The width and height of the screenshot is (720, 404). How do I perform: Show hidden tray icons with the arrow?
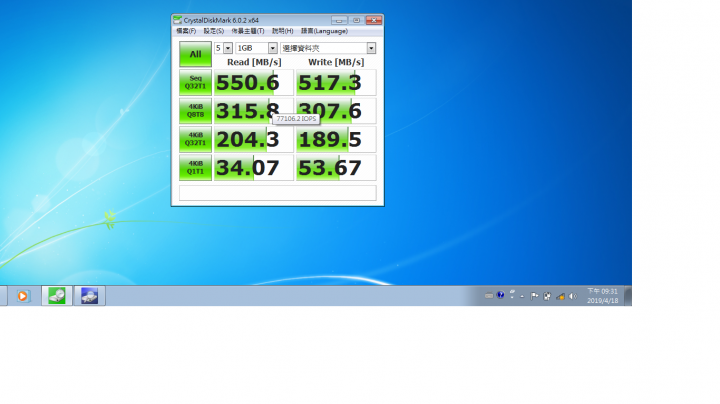(x=522, y=297)
